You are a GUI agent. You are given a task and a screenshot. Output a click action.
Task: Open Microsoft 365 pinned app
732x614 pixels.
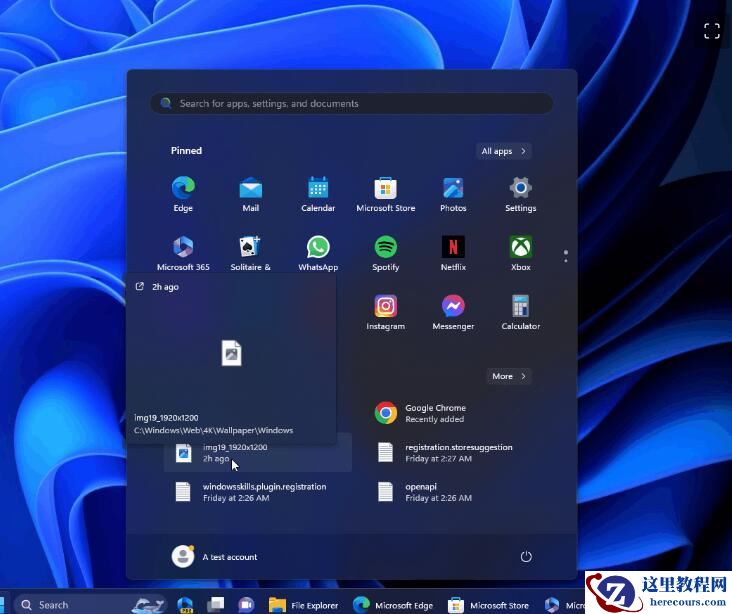coord(183,254)
